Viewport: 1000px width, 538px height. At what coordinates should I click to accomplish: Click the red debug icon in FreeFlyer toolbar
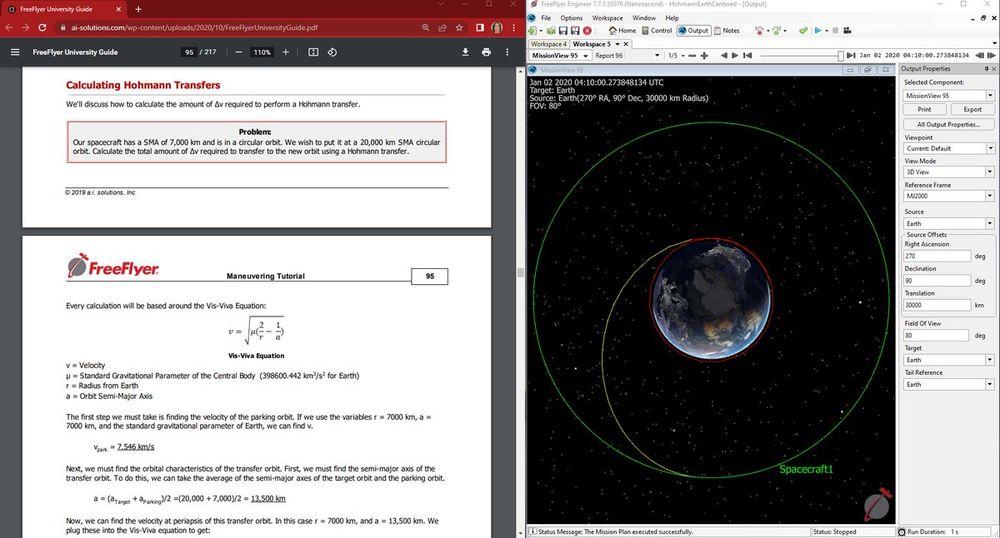point(760,31)
